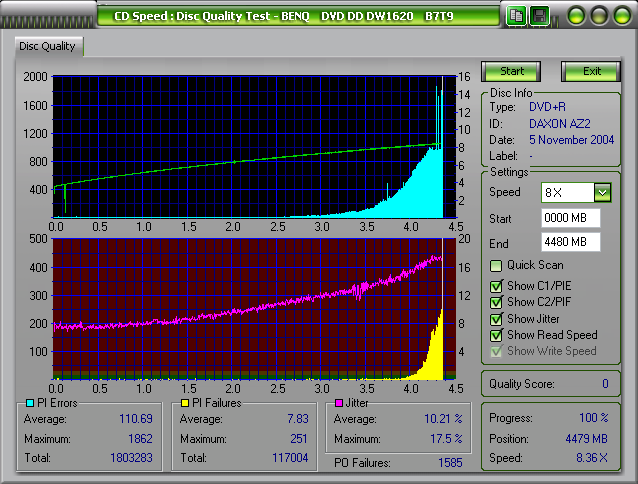Click the PI Errors Total value 1803283
638x484 pixels.
(x=131, y=458)
